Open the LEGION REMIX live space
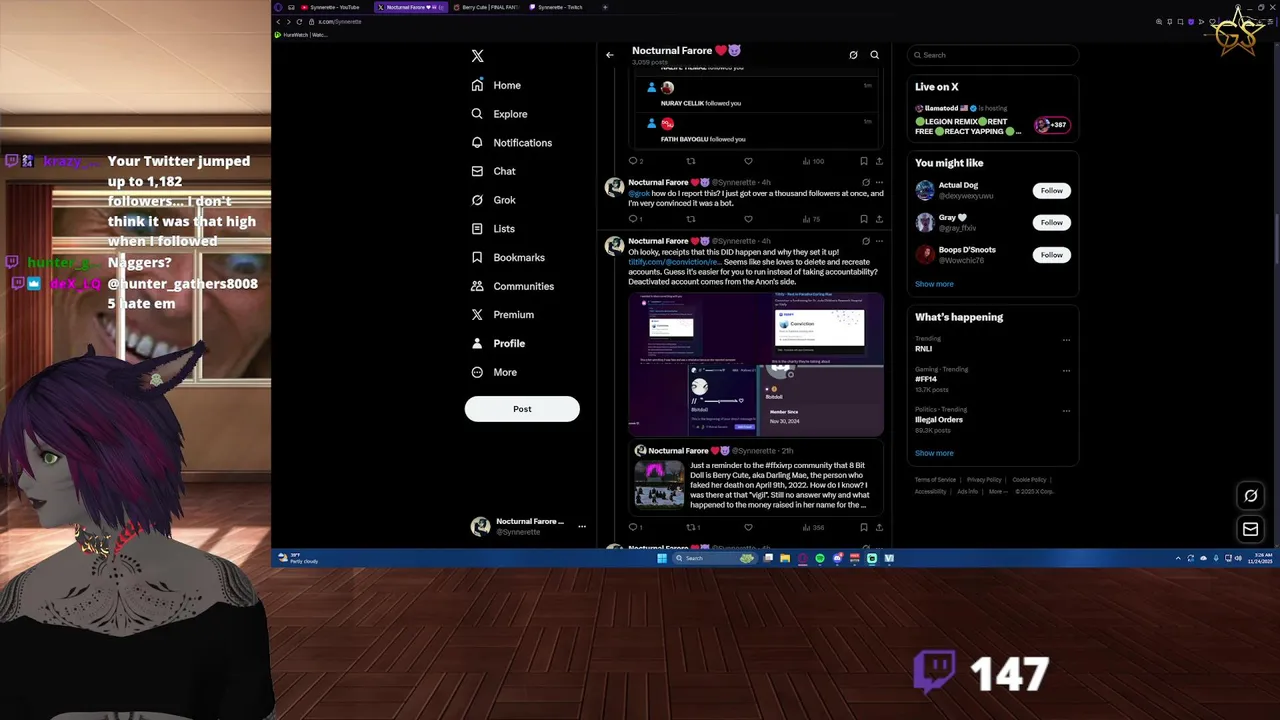Screen dimensions: 1280x720 click(x=992, y=120)
